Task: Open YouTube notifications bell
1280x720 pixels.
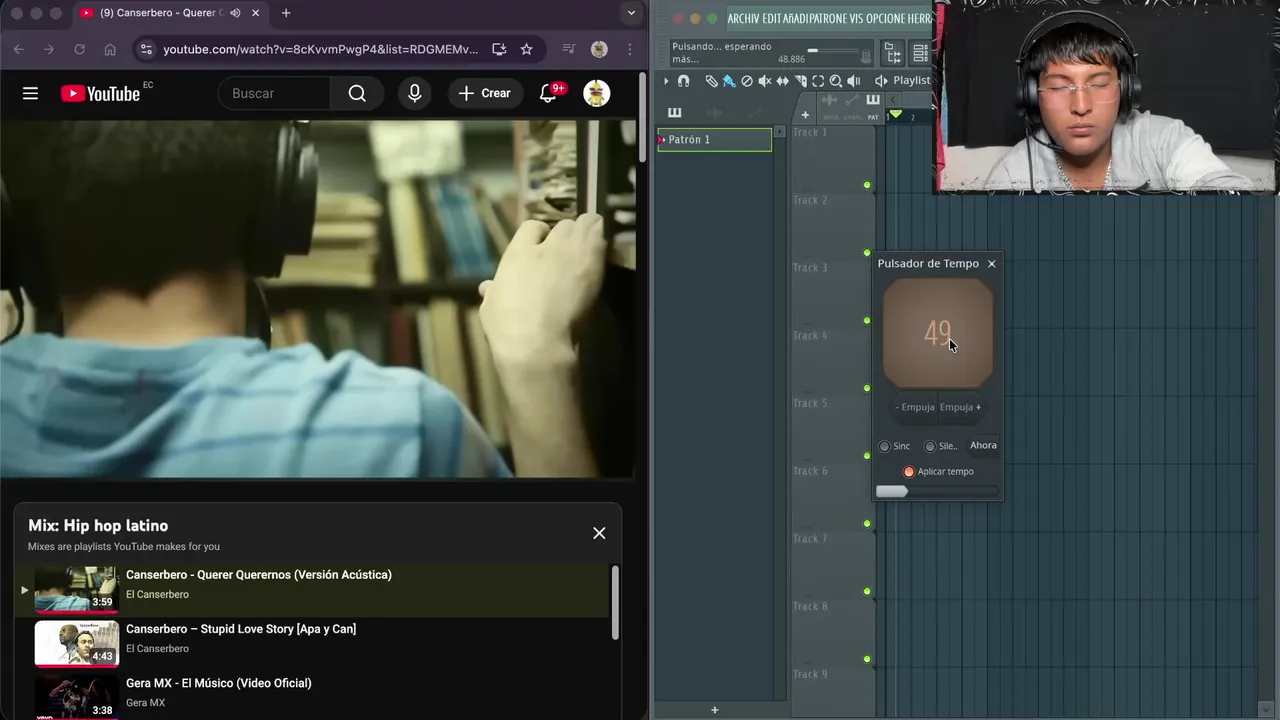Action: tap(548, 93)
